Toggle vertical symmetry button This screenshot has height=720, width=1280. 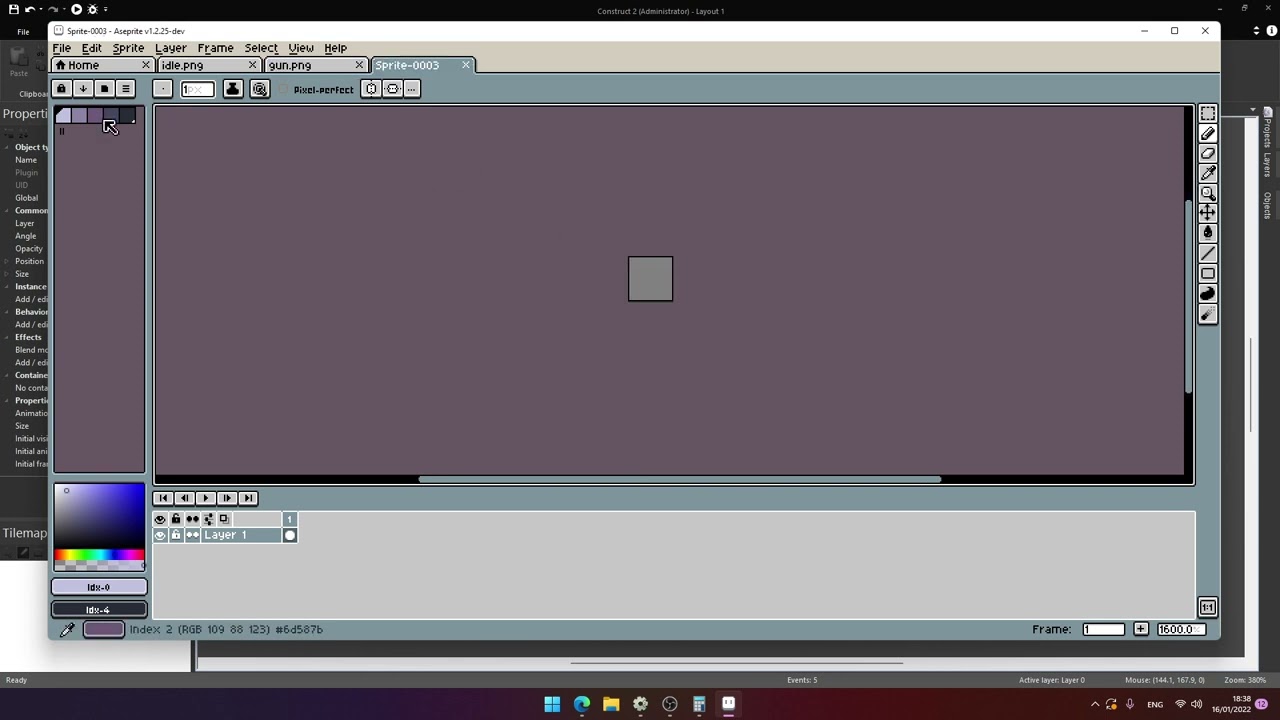coord(392,89)
